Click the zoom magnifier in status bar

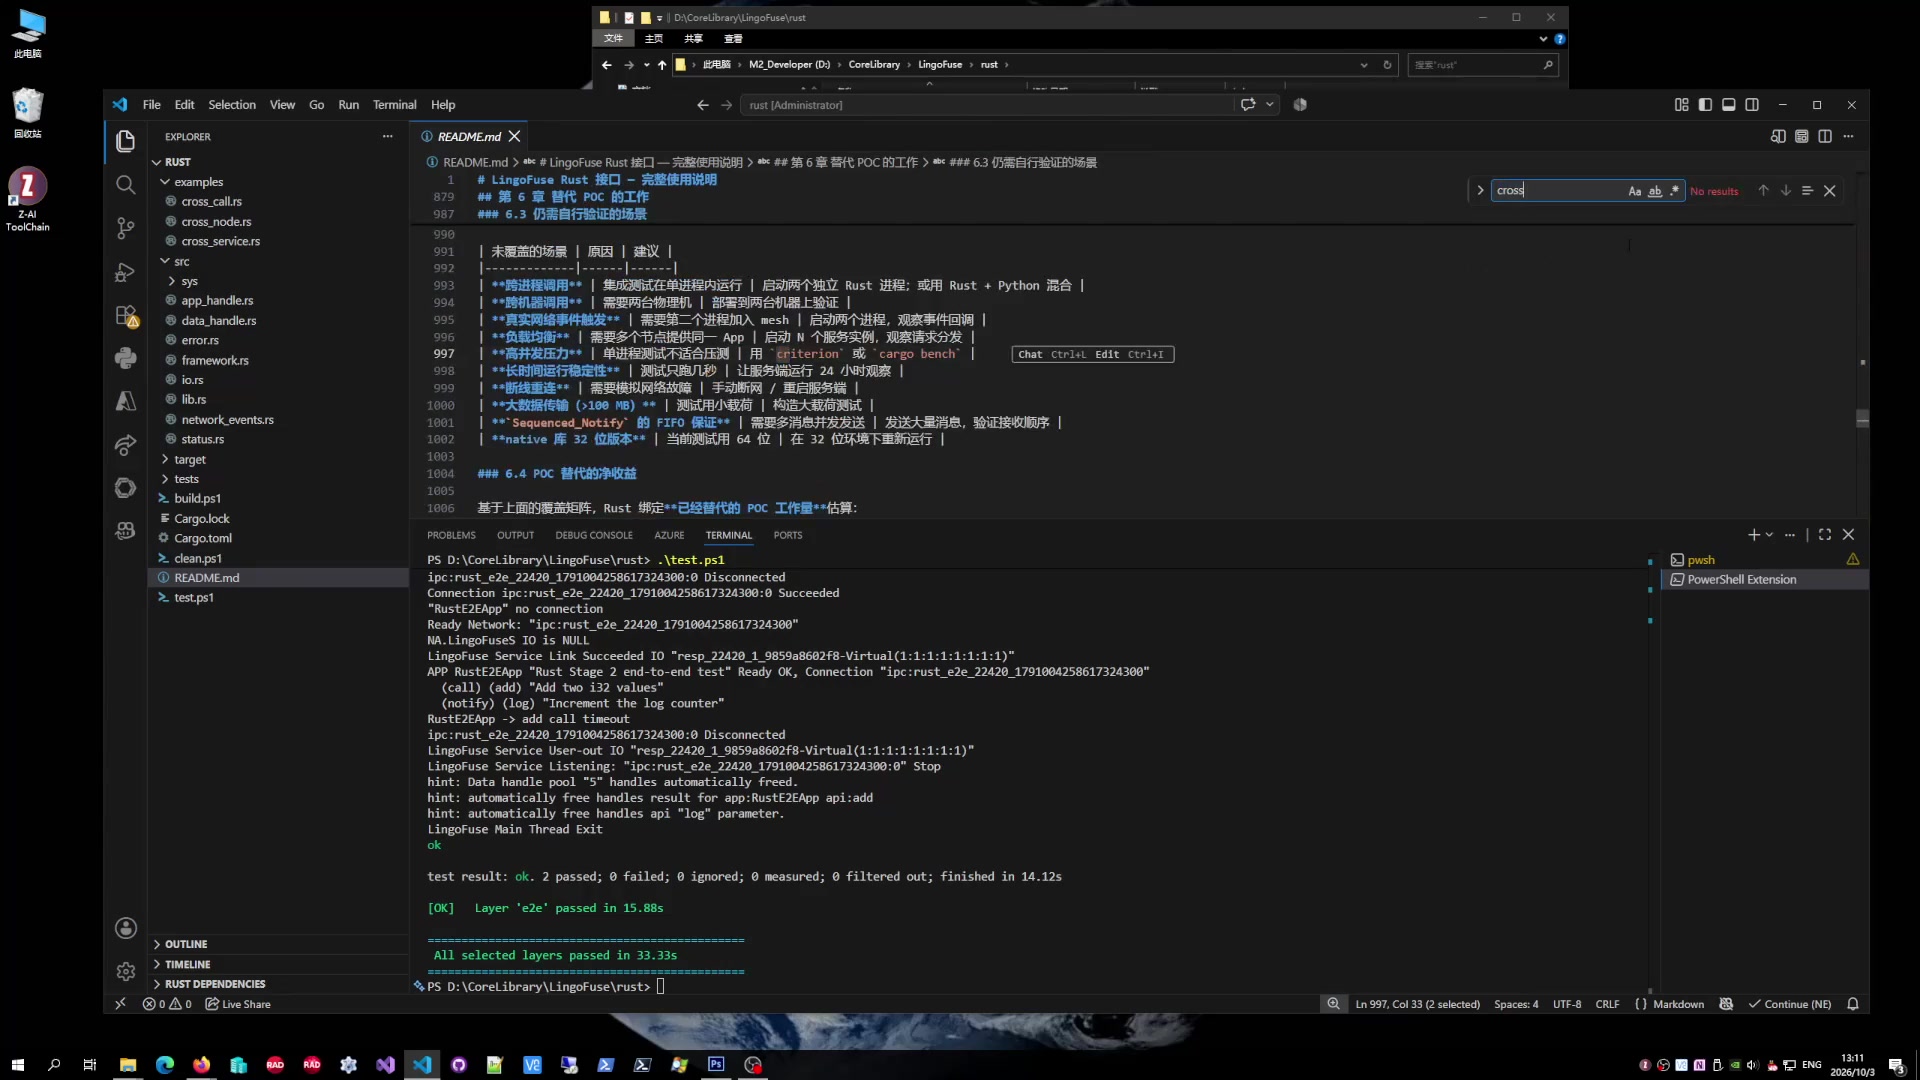(x=1333, y=1004)
